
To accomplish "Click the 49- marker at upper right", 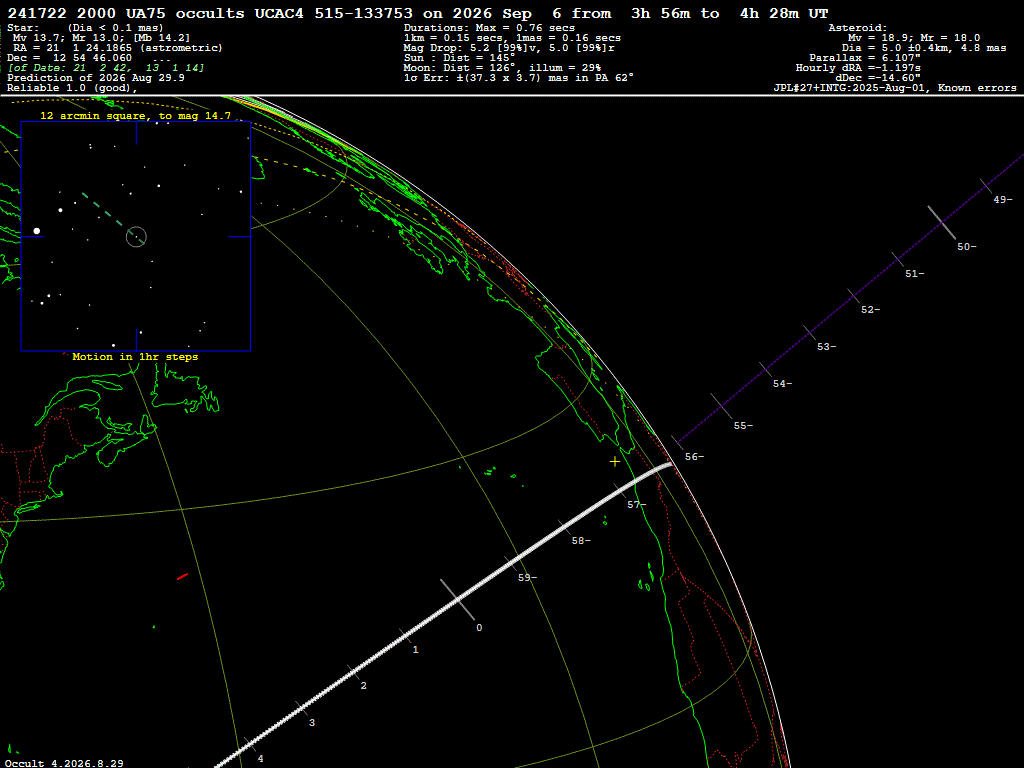I will 1002,199.
